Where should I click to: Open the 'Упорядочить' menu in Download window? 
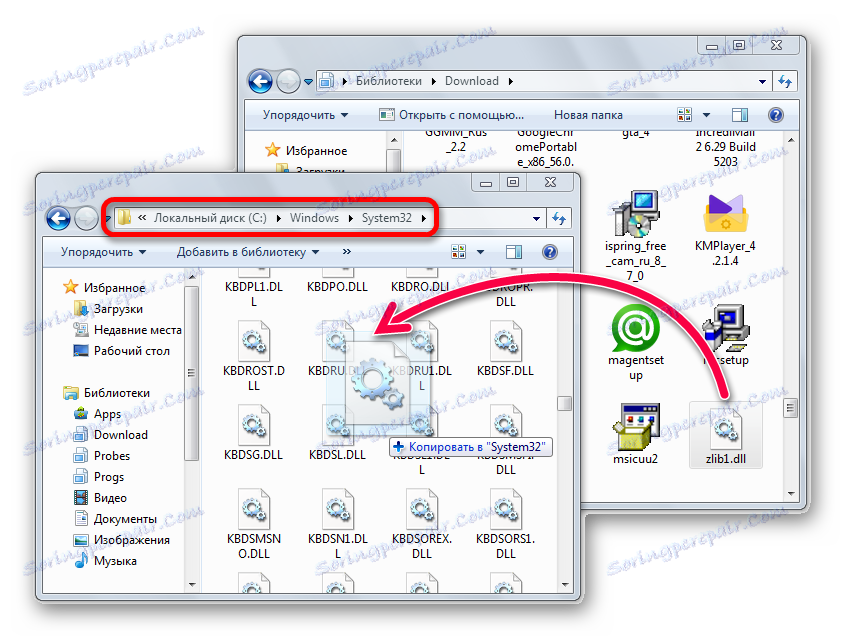pos(300,114)
